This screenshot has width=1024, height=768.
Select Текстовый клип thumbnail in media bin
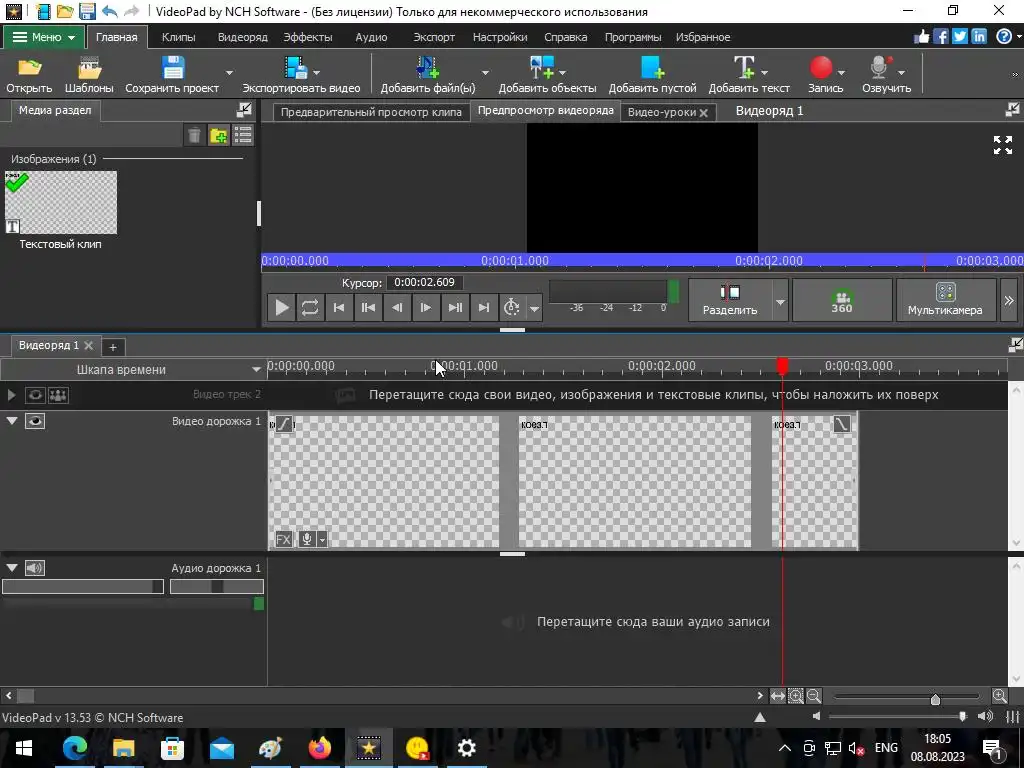[x=61, y=202]
